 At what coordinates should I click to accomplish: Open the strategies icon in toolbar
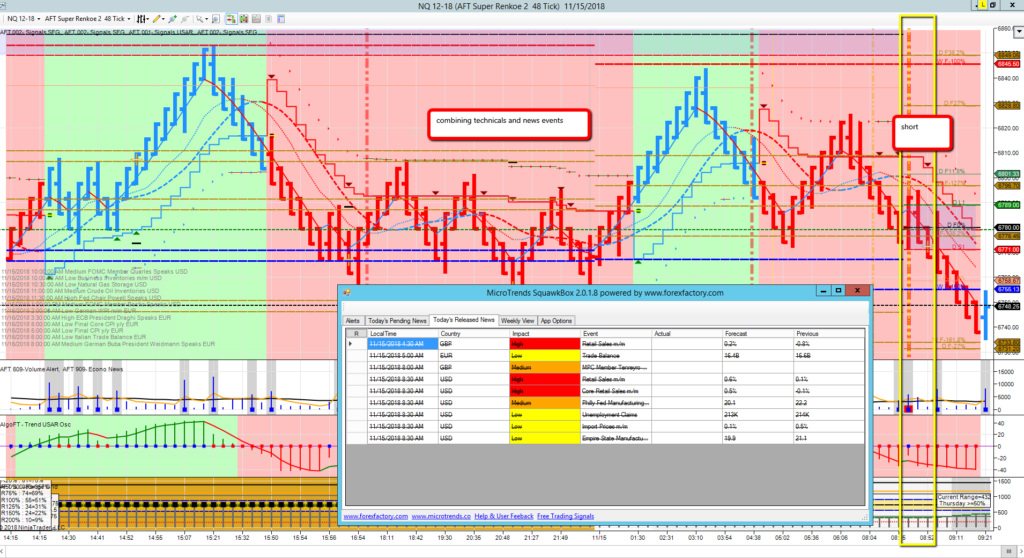[268, 19]
